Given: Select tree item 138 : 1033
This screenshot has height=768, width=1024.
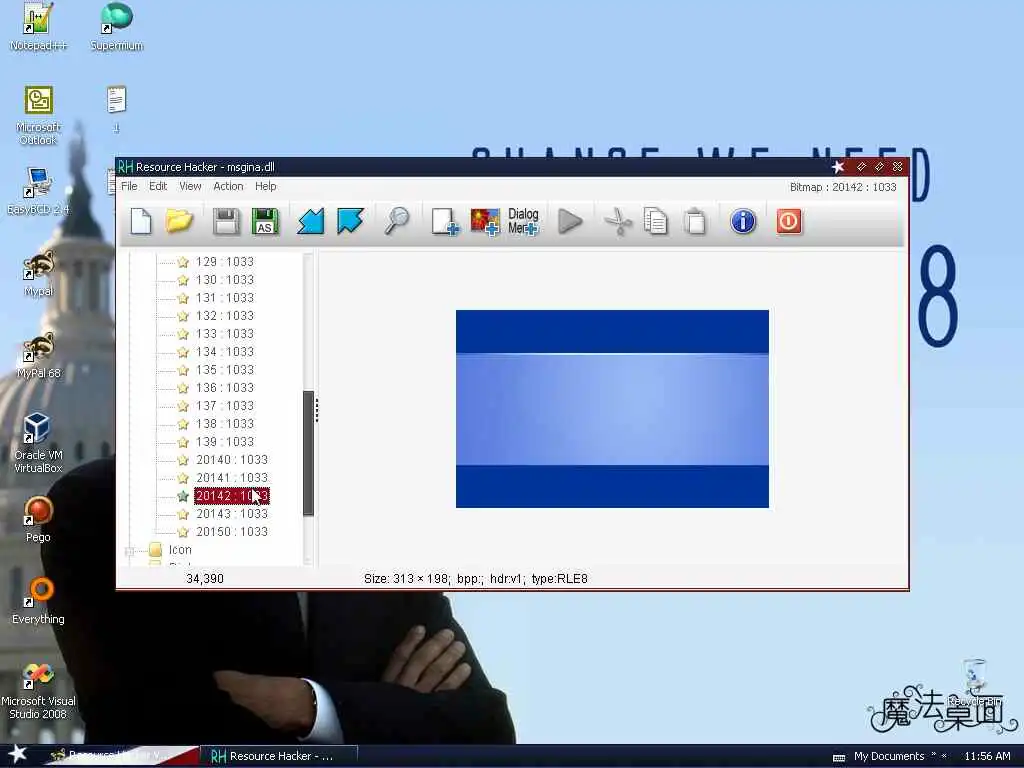Looking at the screenshot, I should [225, 424].
